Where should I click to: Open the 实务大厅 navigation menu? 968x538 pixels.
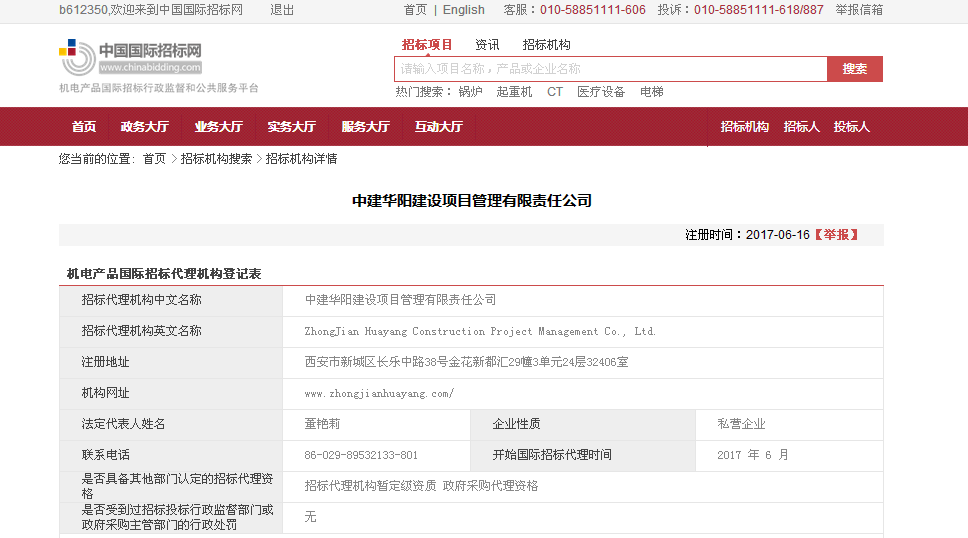(291, 127)
